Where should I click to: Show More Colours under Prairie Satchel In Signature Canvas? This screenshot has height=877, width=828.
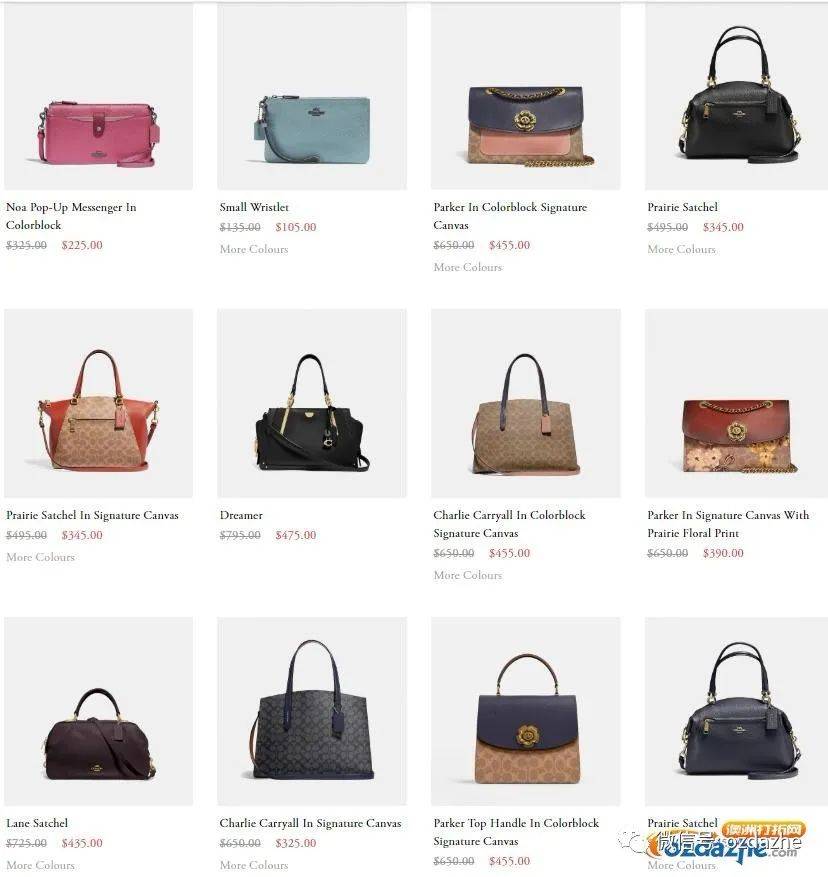click(40, 557)
